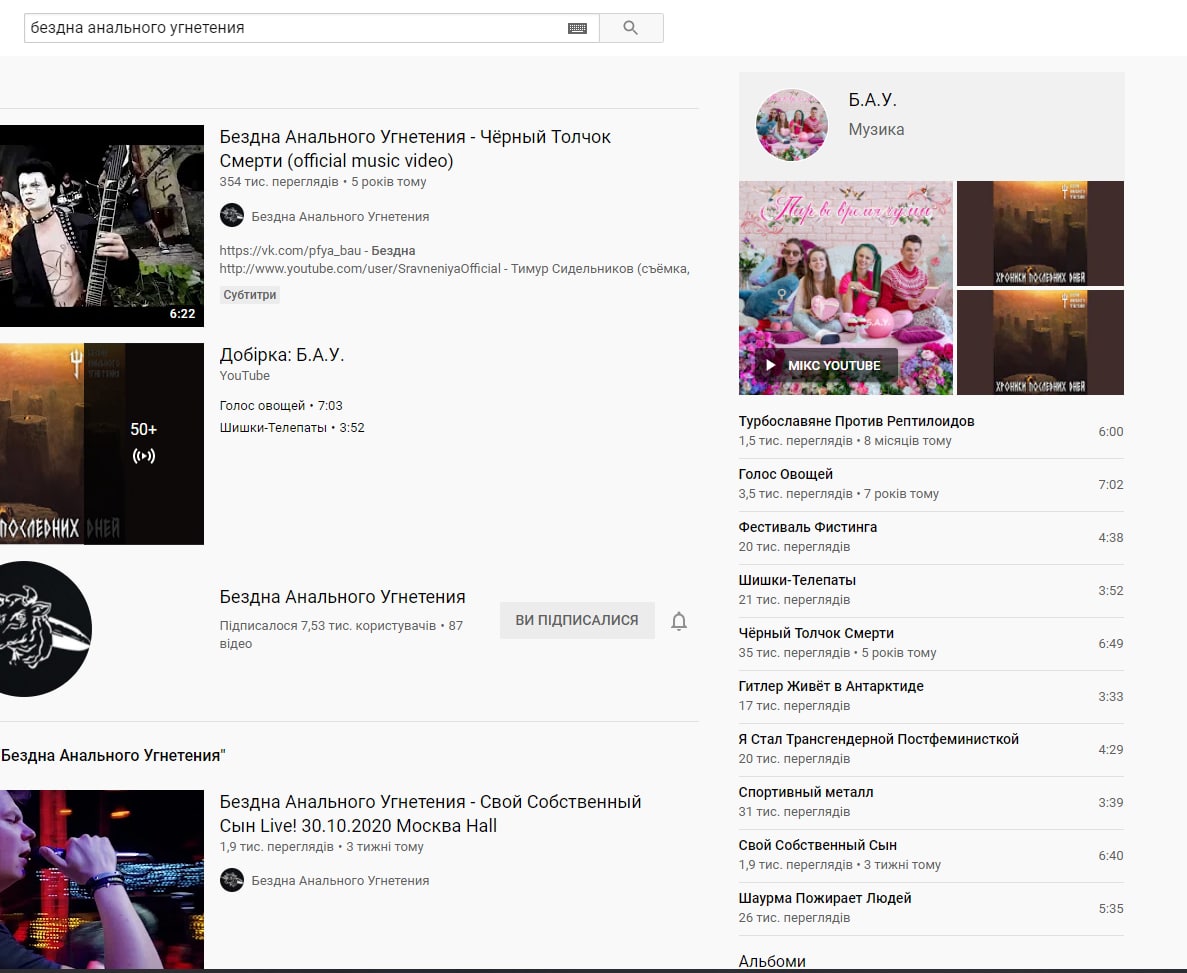
Task: Click Голос овощей 7:03 in playlist preview
Action: (281, 406)
